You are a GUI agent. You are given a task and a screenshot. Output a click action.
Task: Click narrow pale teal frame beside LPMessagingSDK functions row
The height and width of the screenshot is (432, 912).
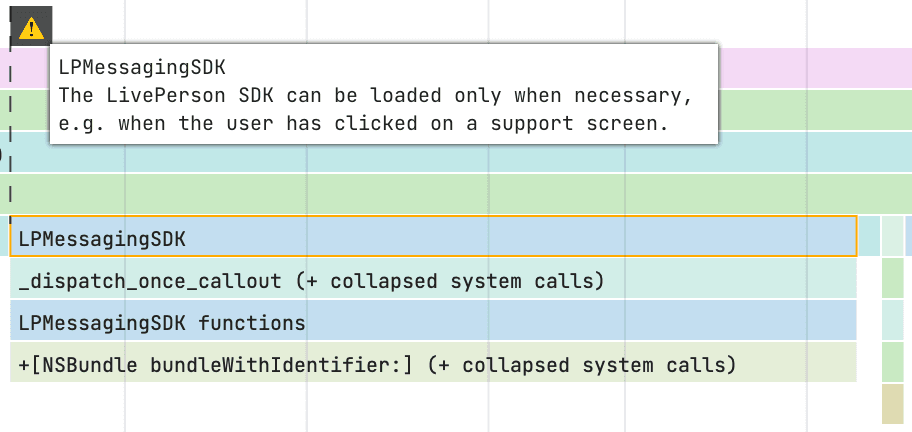[x=892, y=321]
